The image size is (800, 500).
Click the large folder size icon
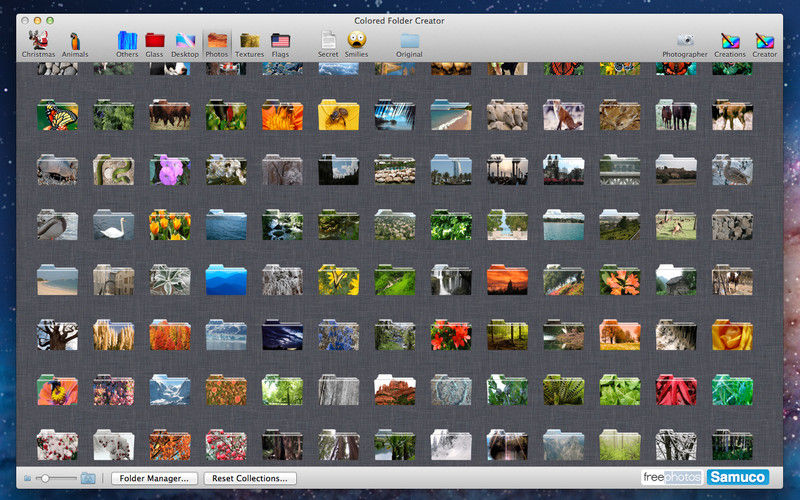point(88,478)
